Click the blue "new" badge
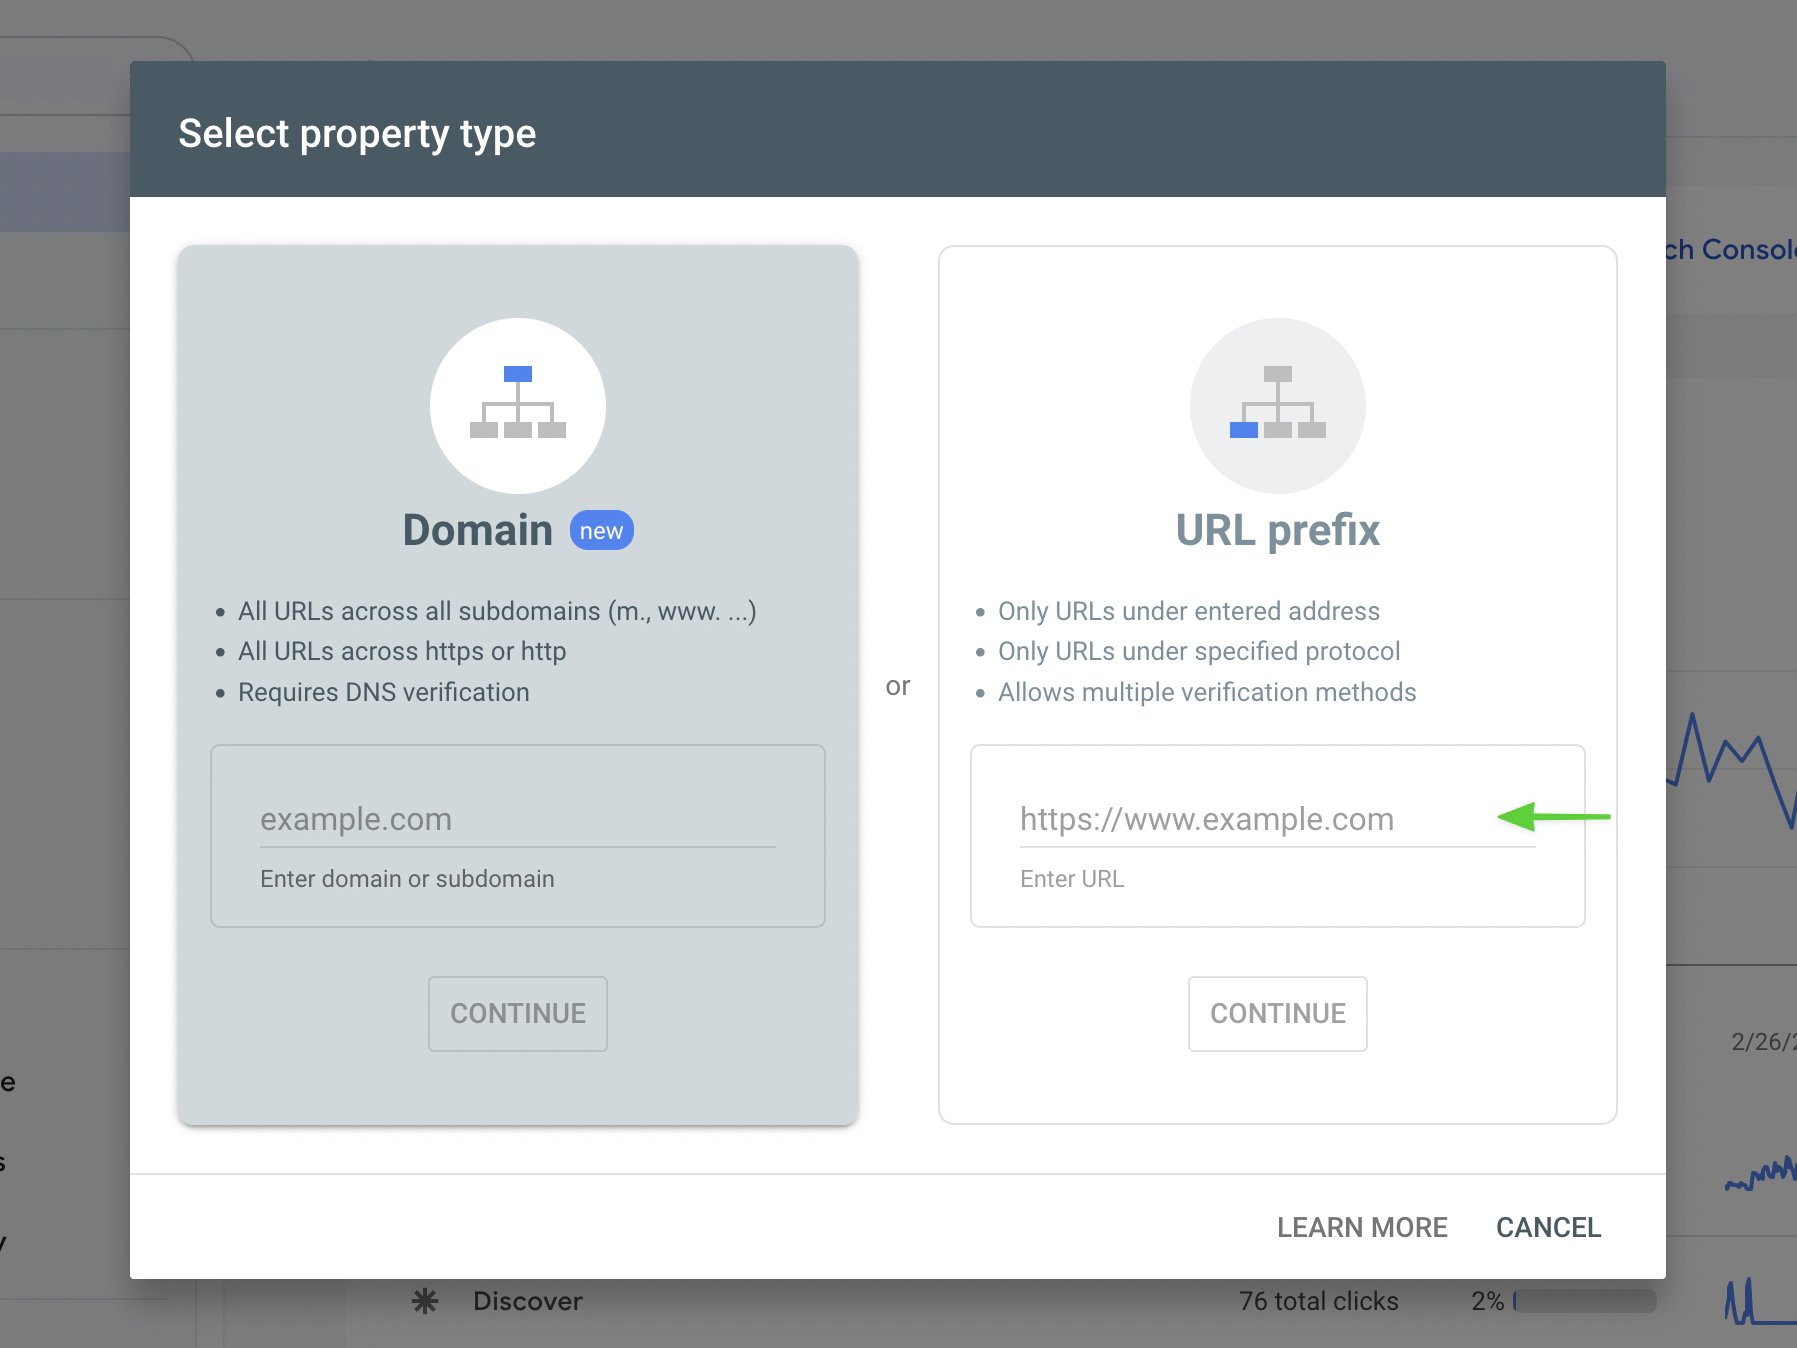1797x1348 pixels. tap(601, 531)
